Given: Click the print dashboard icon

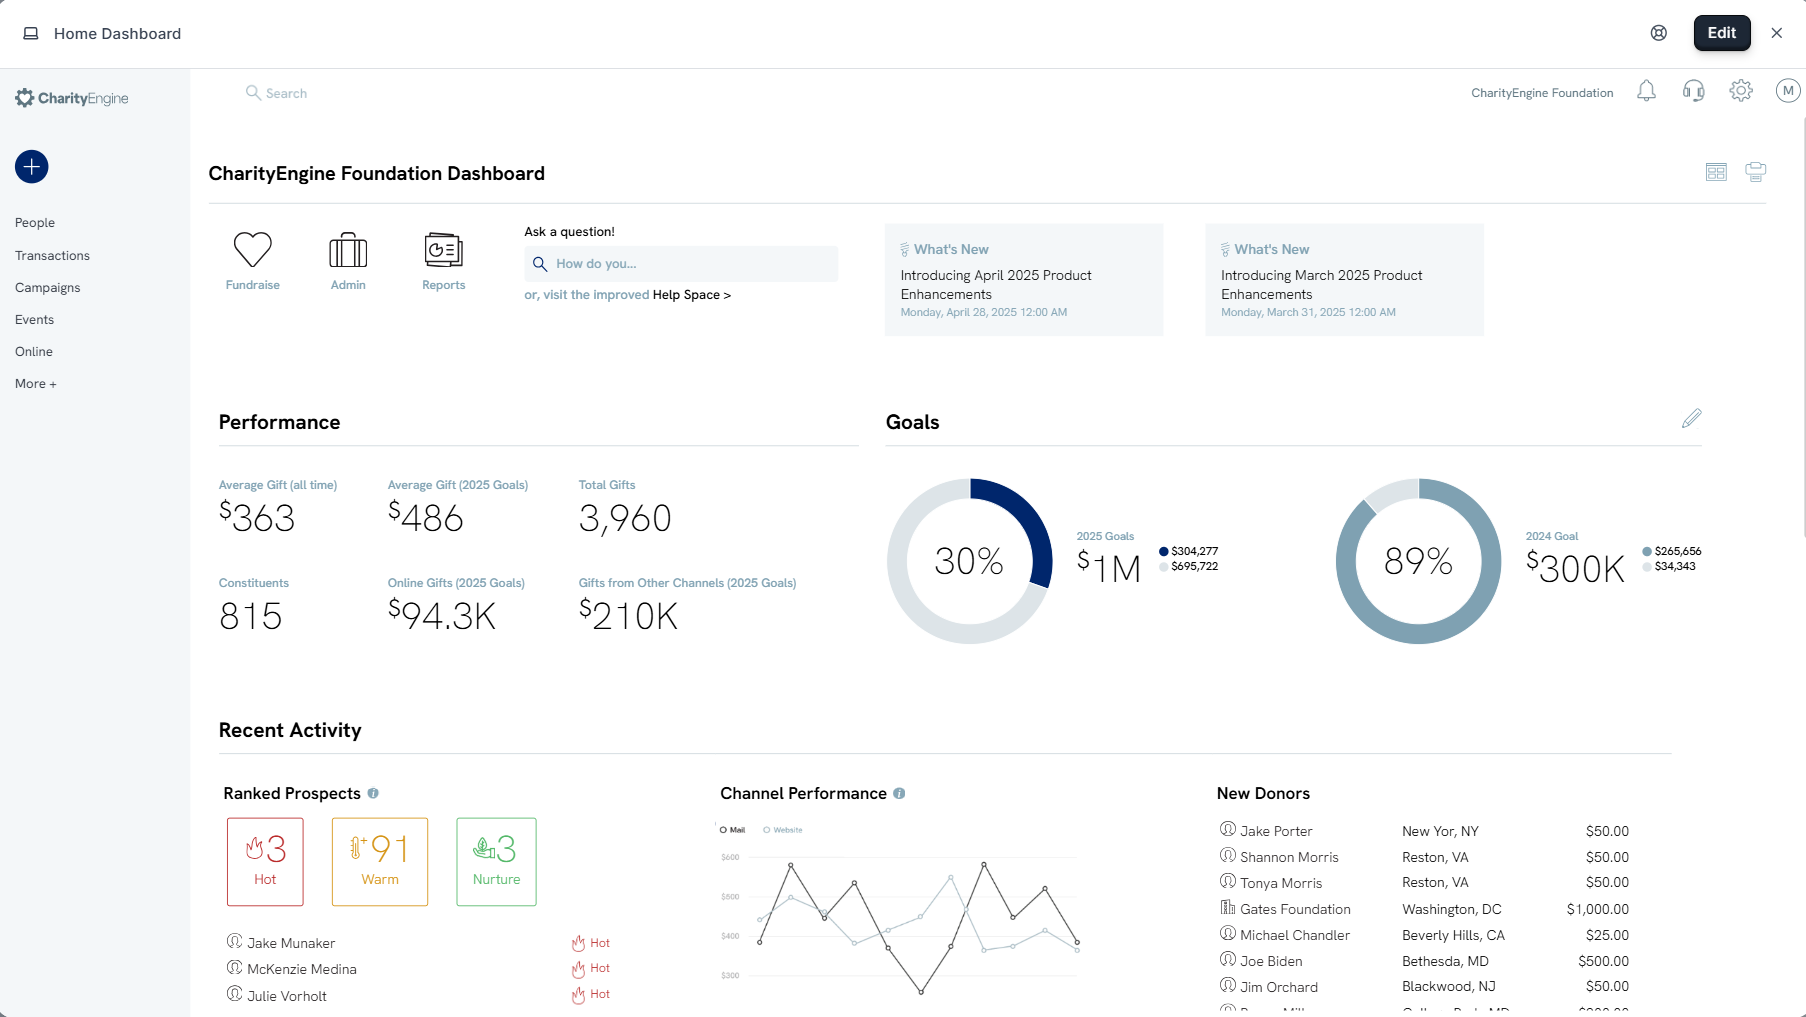Looking at the screenshot, I should (x=1755, y=172).
